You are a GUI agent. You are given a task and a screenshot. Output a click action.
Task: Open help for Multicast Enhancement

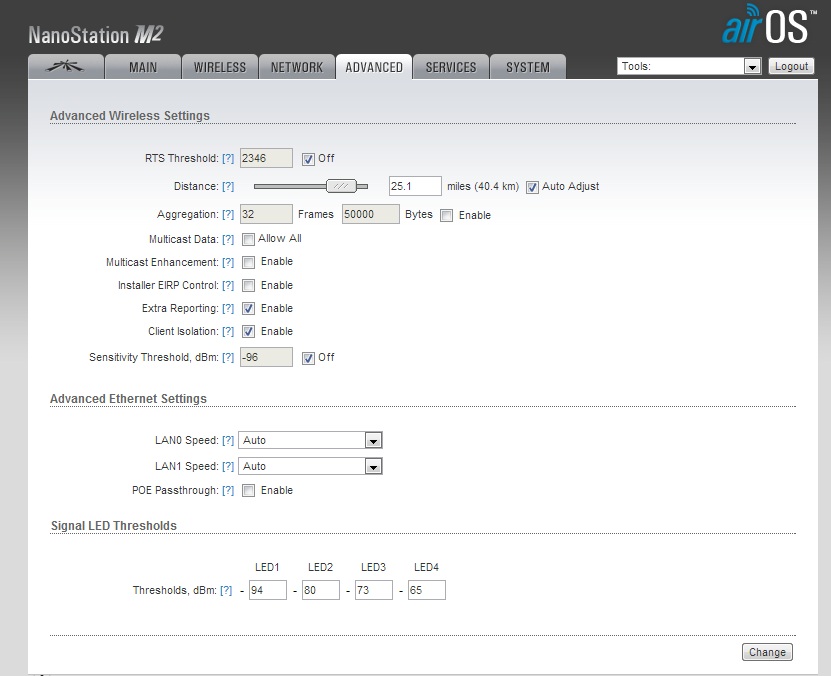click(228, 262)
